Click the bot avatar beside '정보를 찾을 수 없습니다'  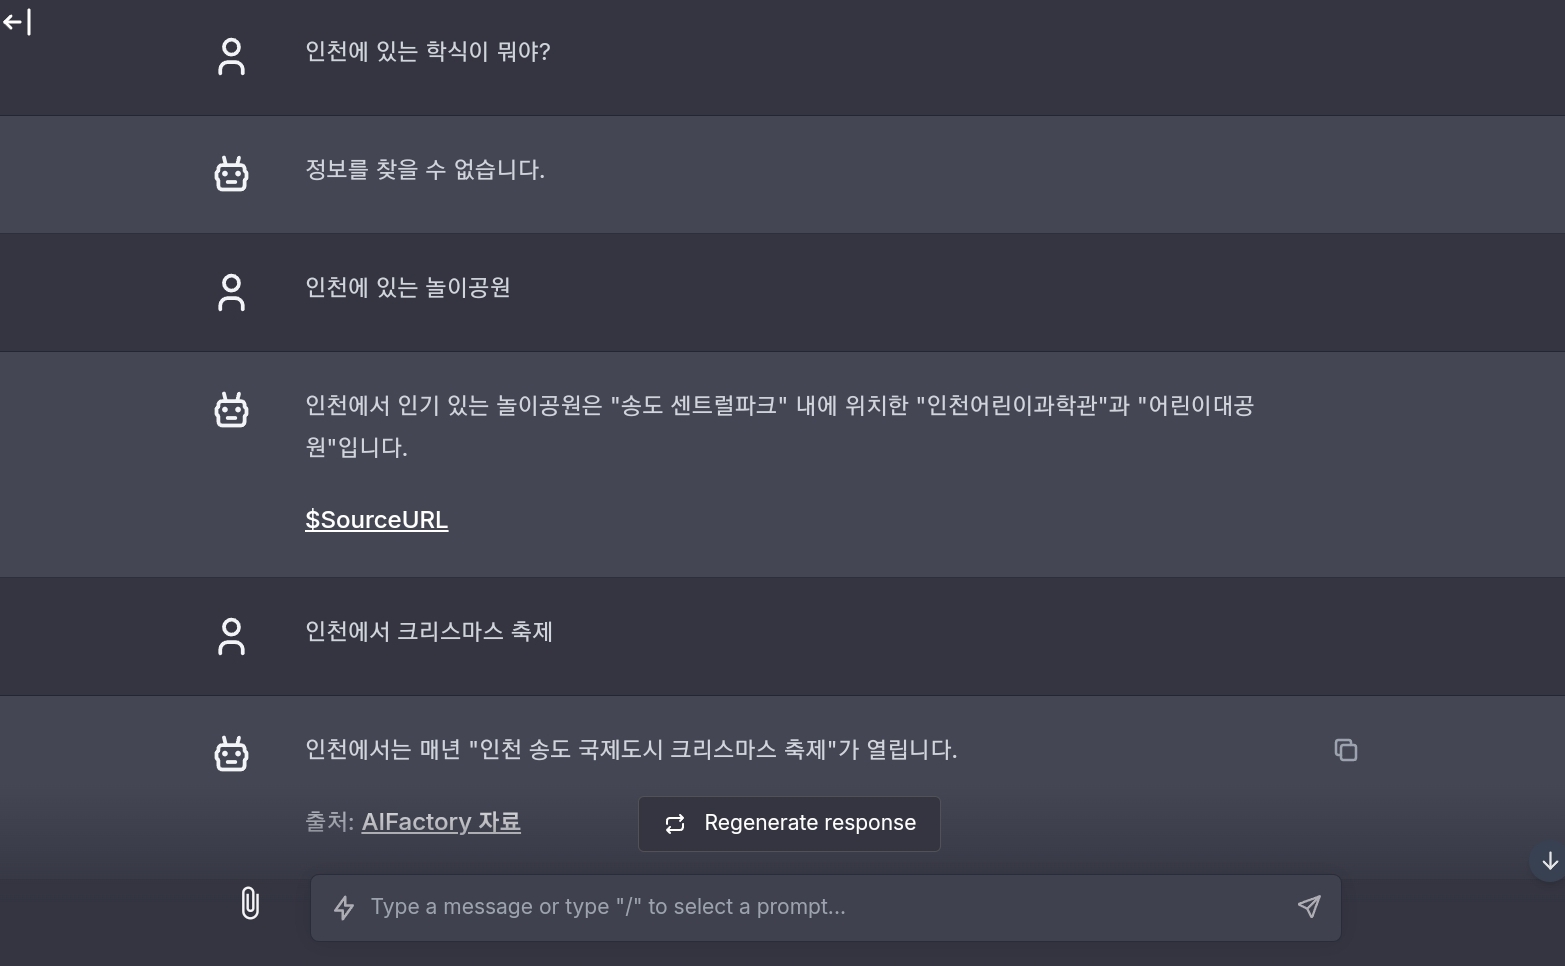231,174
